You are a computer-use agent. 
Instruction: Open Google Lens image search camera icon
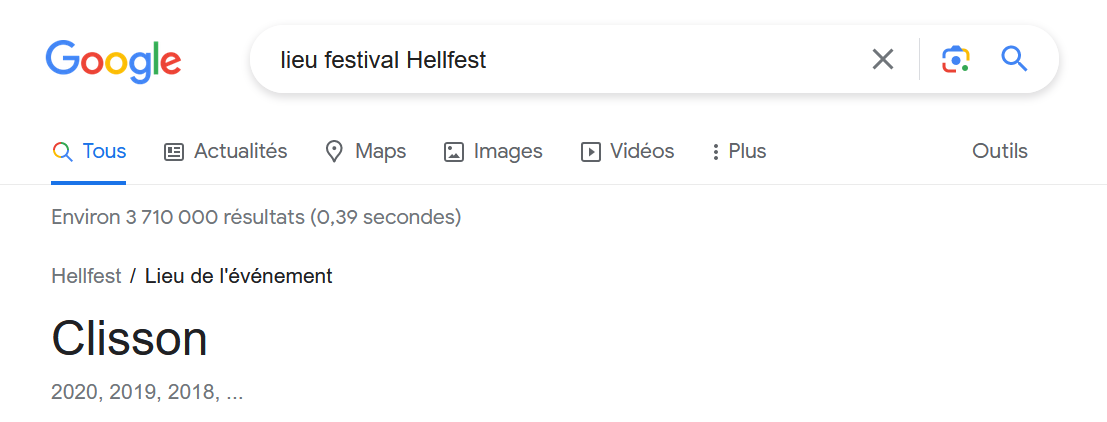(x=955, y=60)
